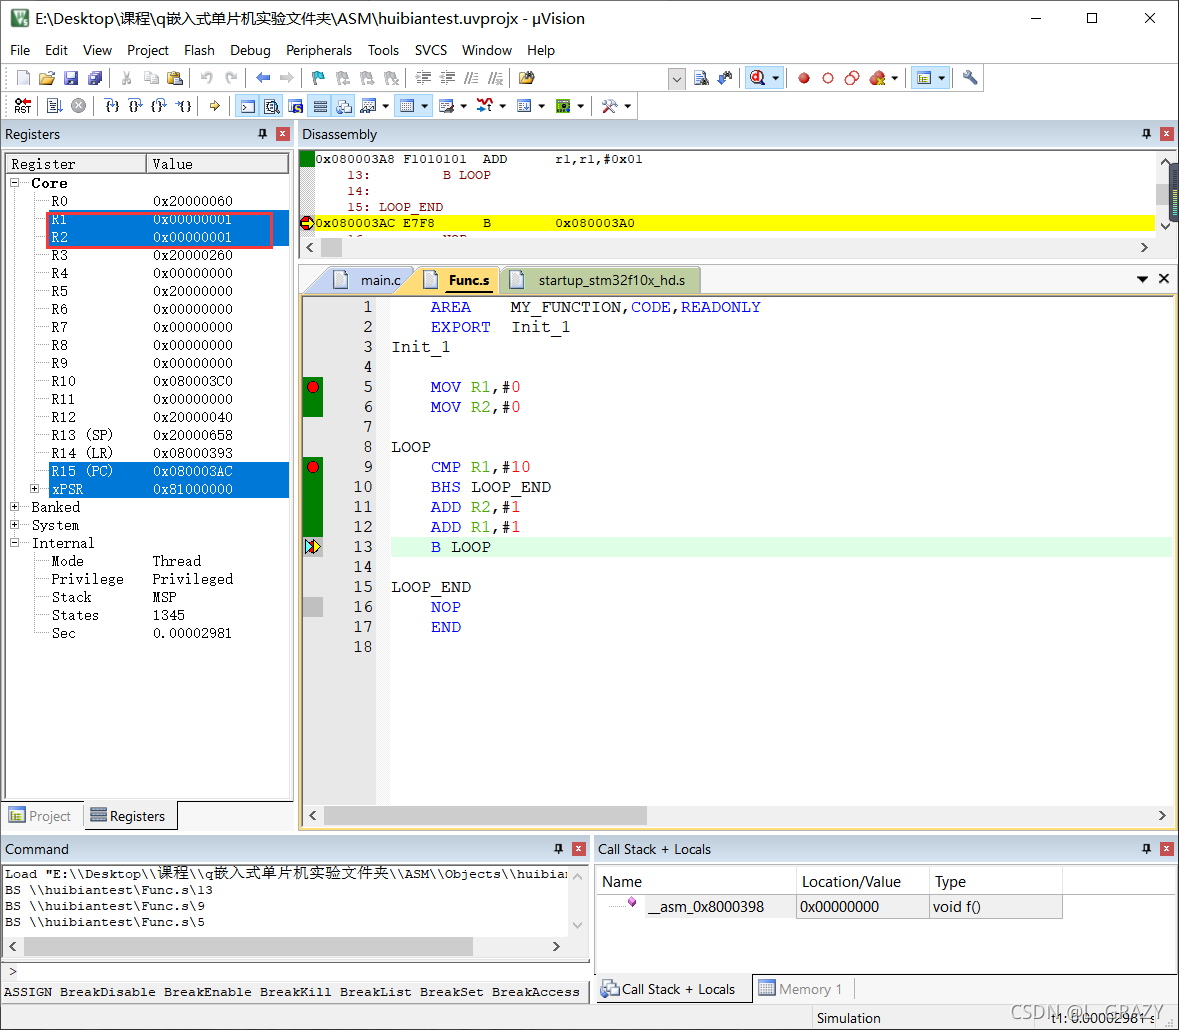Select __asm_0x8000398 call stack entry
Screen dimensions: 1179x1030
pos(705,907)
